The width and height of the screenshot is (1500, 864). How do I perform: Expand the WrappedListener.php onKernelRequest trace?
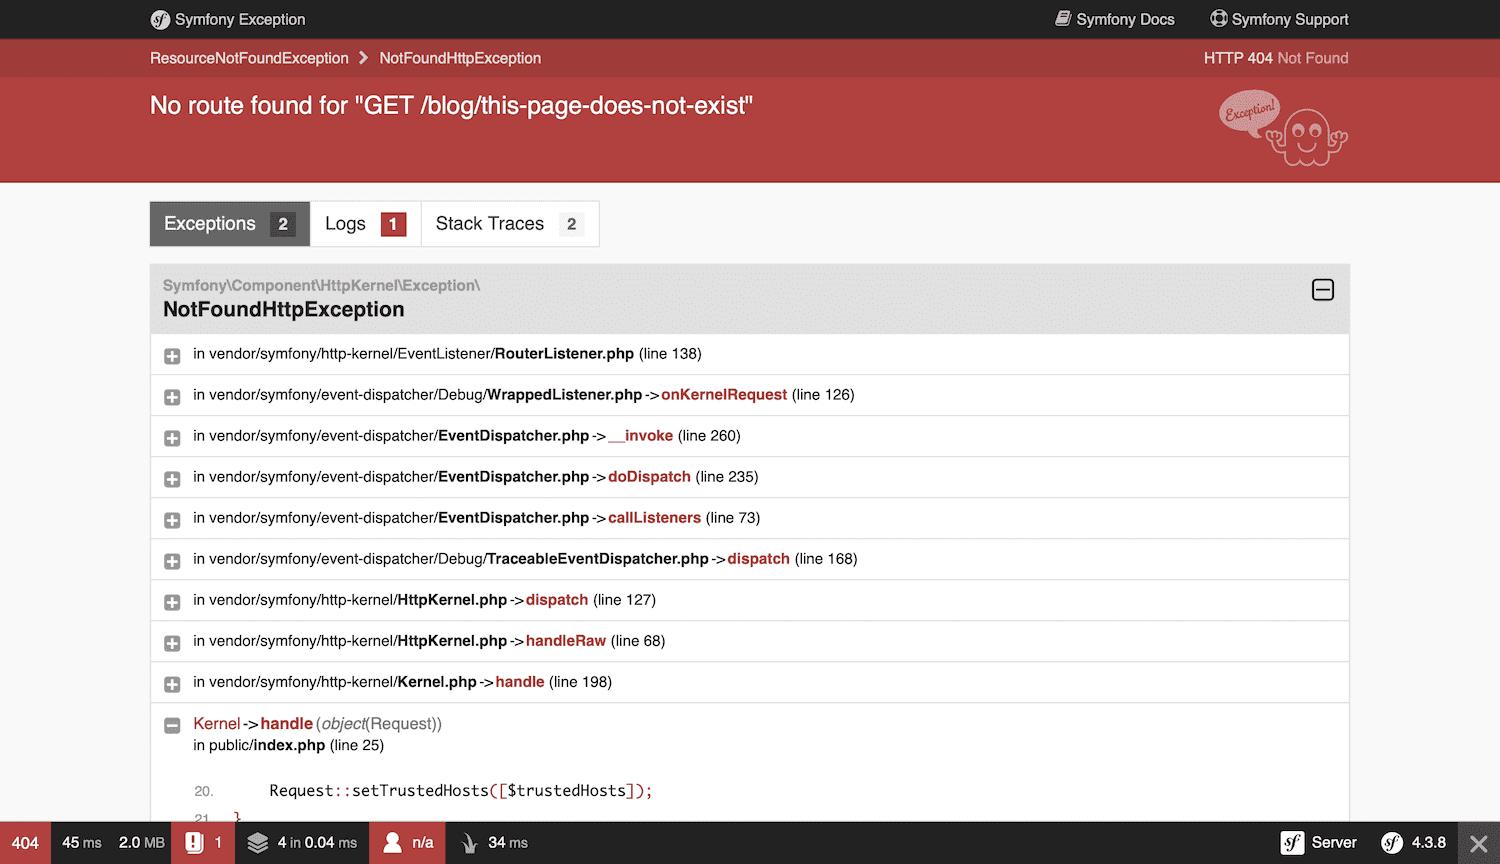172,397
